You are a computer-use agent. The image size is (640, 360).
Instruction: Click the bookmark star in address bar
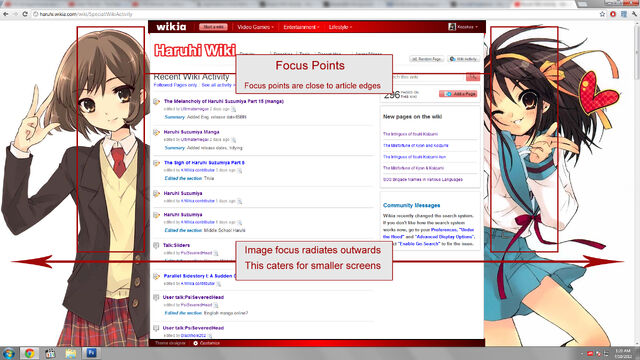[x=602, y=14]
